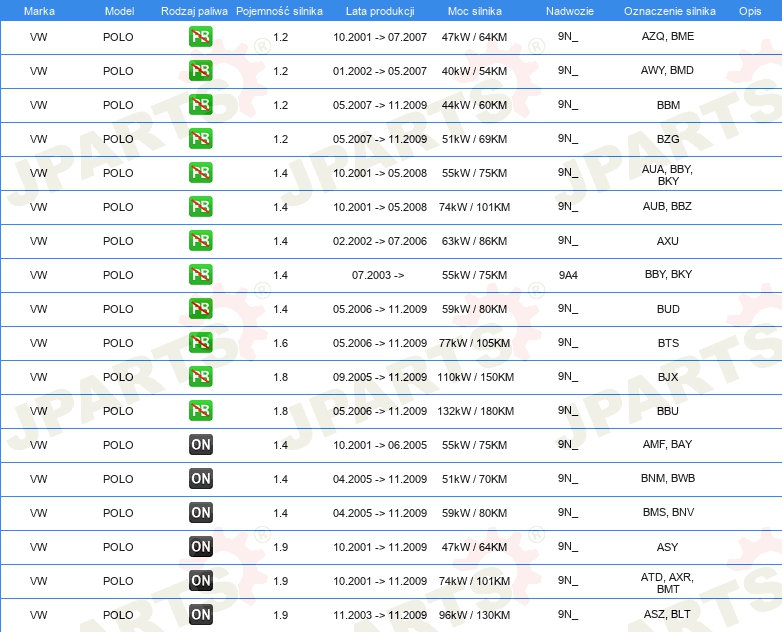Click the production dates 11.2003 -> 11.2009
The width and height of the screenshot is (782, 632).
380,615
